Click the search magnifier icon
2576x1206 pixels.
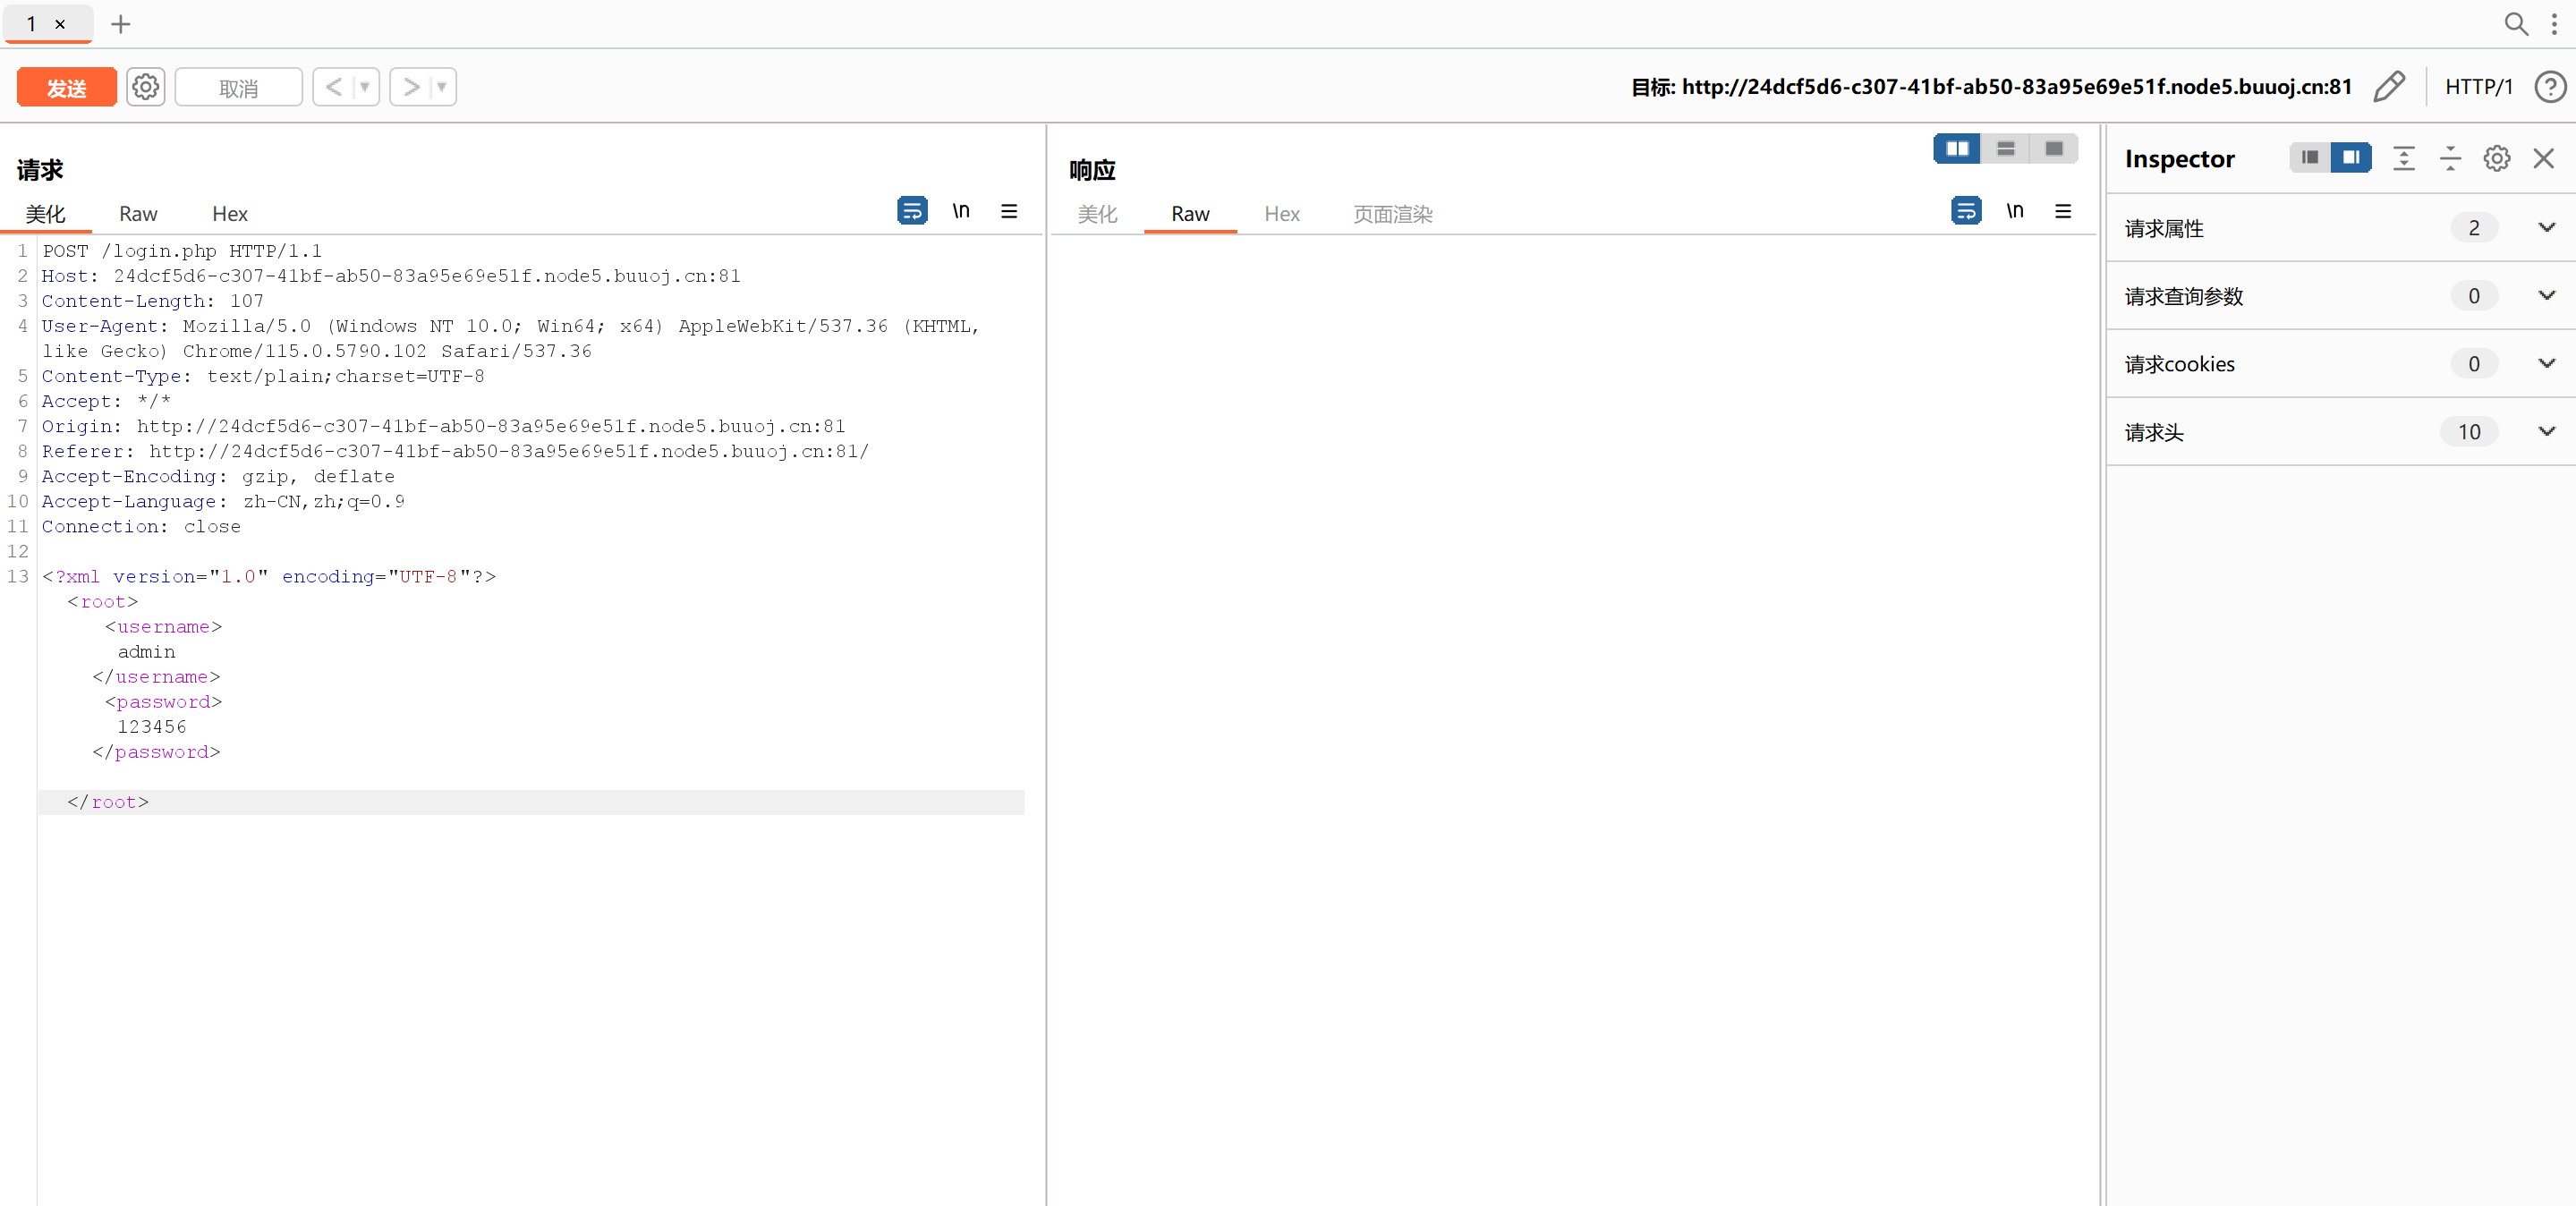point(2515,23)
